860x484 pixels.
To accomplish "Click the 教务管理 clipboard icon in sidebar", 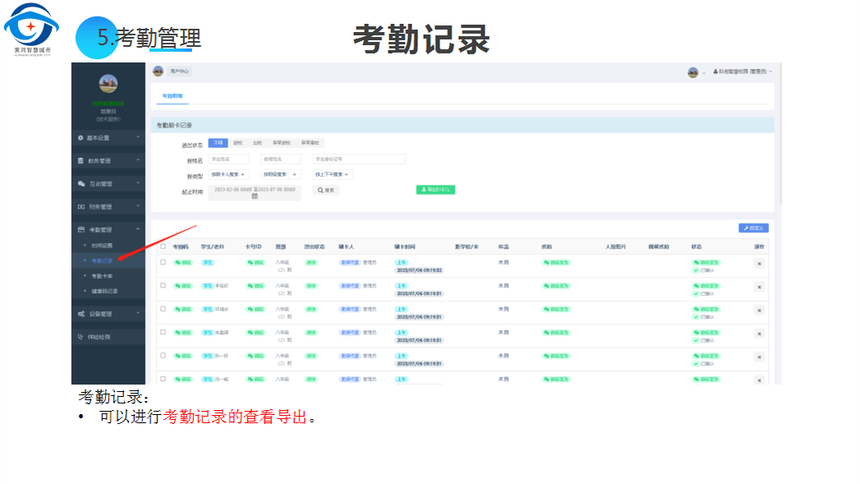I will pos(81,161).
